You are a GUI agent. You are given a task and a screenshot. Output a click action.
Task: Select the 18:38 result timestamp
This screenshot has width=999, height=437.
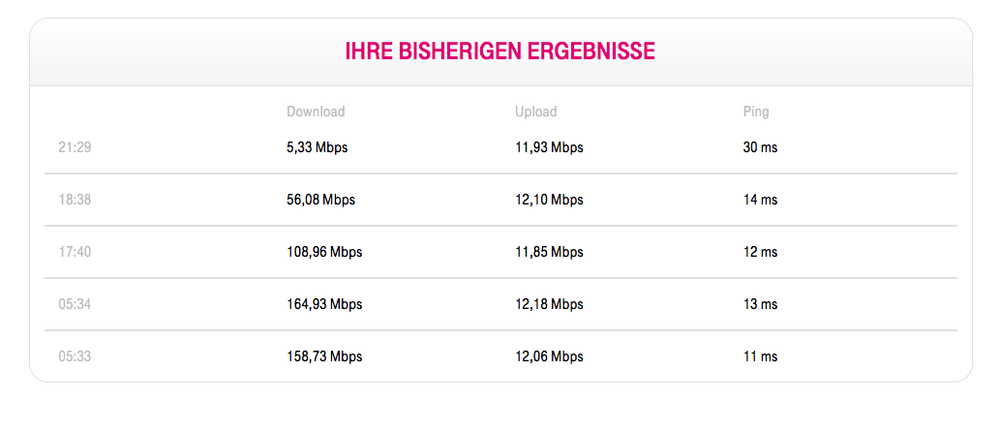pos(75,200)
